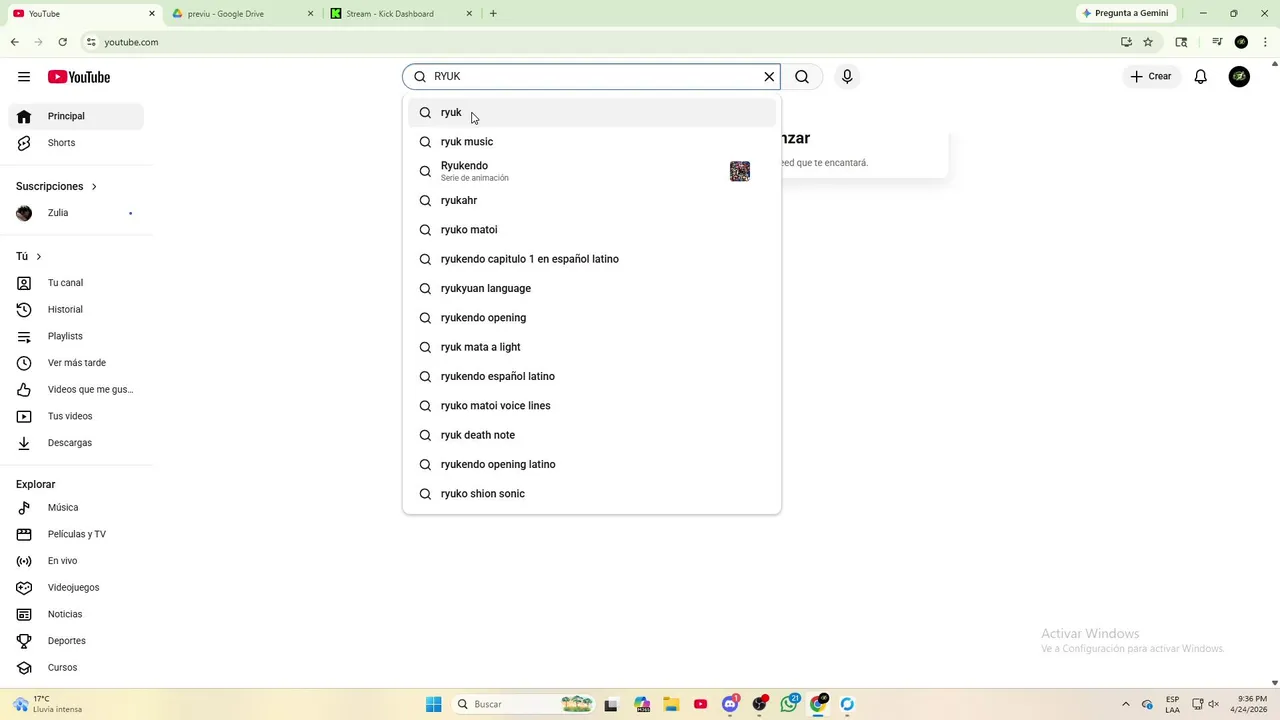Select the 'ryuk music' suggestion
This screenshot has height=720, width=1280.
pyautogui.click(x=592, y=142)
